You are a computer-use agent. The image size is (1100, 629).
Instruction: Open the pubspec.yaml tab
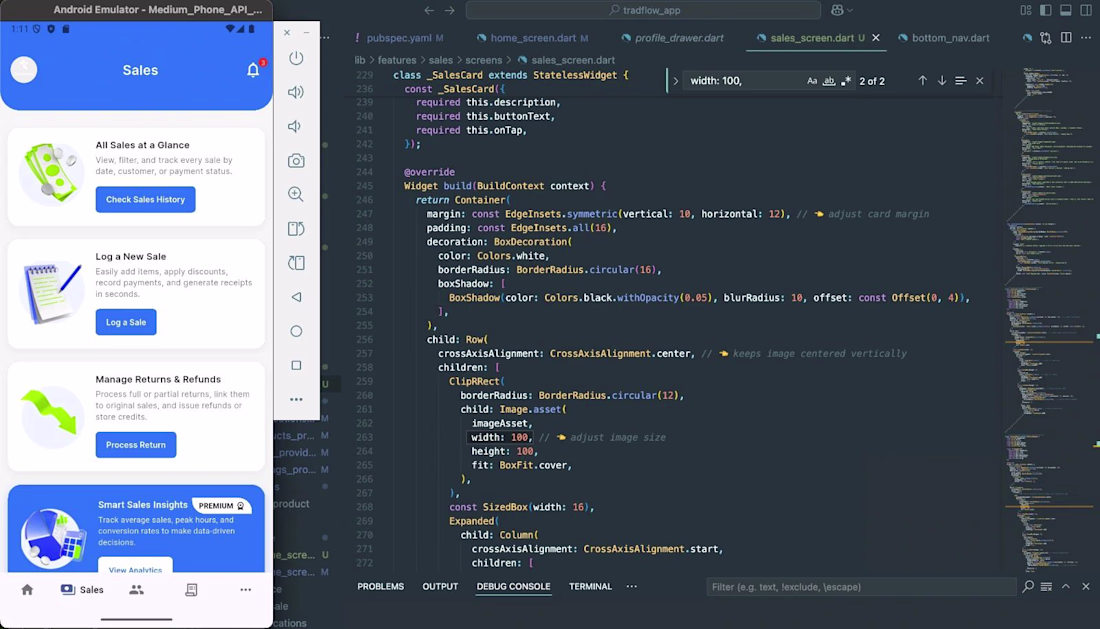point(398,38)
